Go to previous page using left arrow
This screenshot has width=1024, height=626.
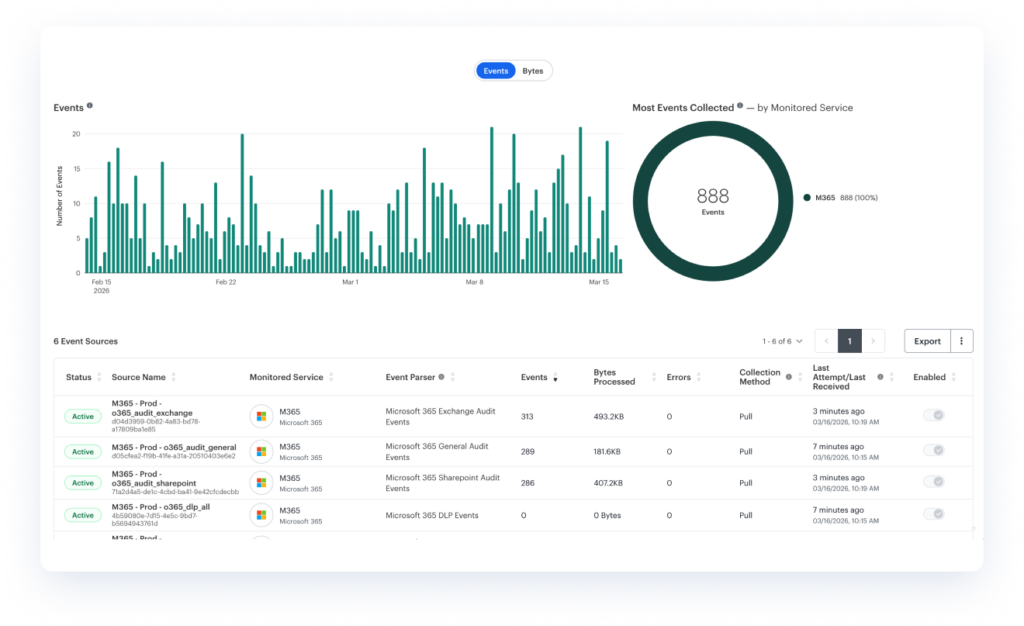[x=827, y=341]
